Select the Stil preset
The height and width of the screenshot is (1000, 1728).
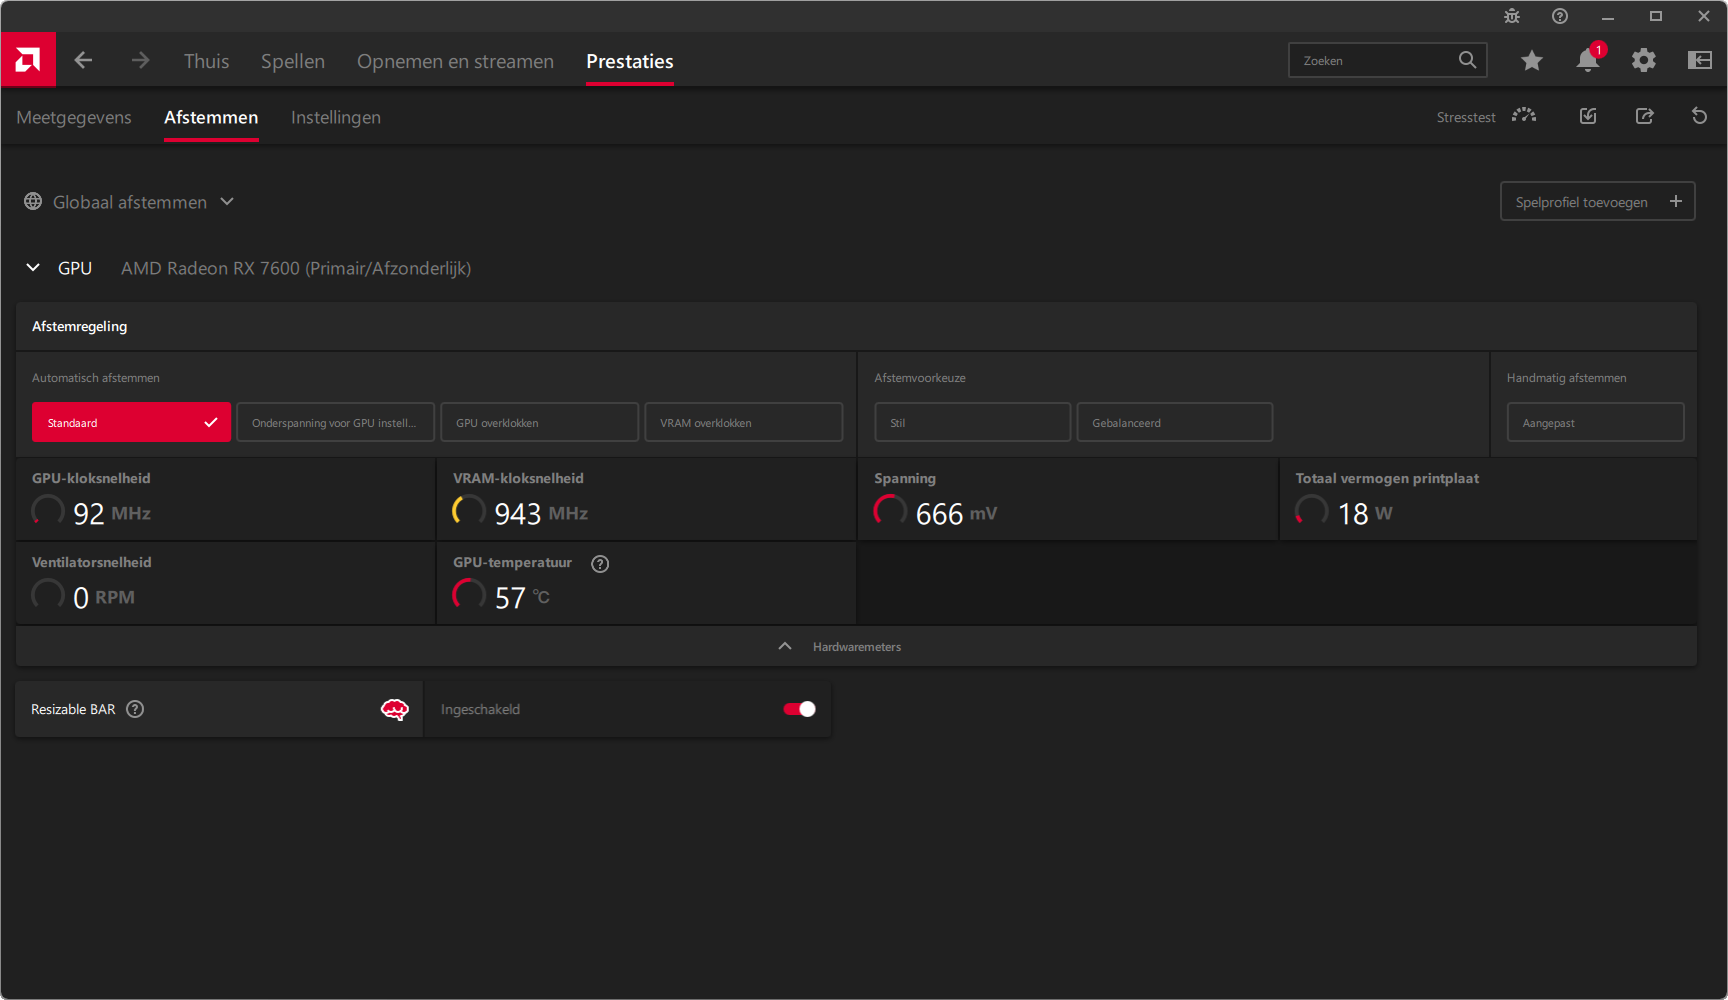point(972,422)
